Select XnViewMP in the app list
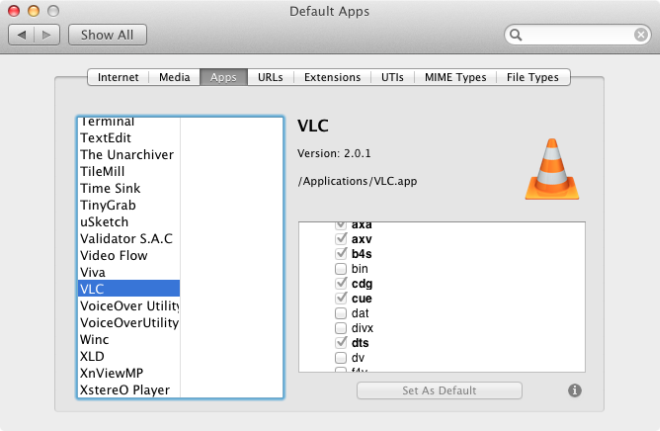 coord(129,373)
